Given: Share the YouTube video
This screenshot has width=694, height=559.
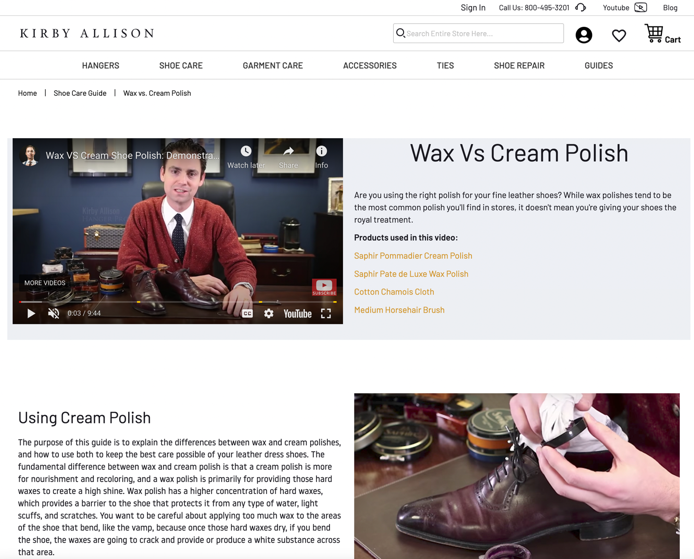Looking at the screenshot, I should point(288,158).
